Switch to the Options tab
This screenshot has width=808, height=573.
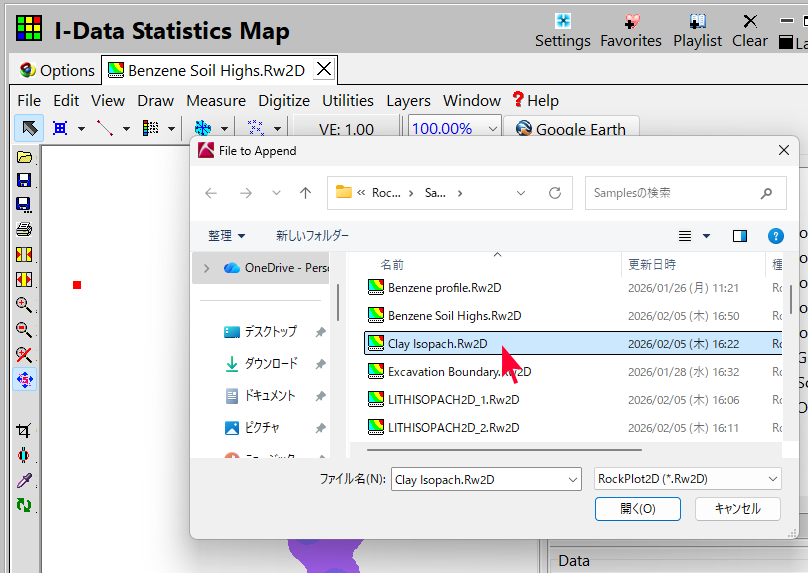57,70
